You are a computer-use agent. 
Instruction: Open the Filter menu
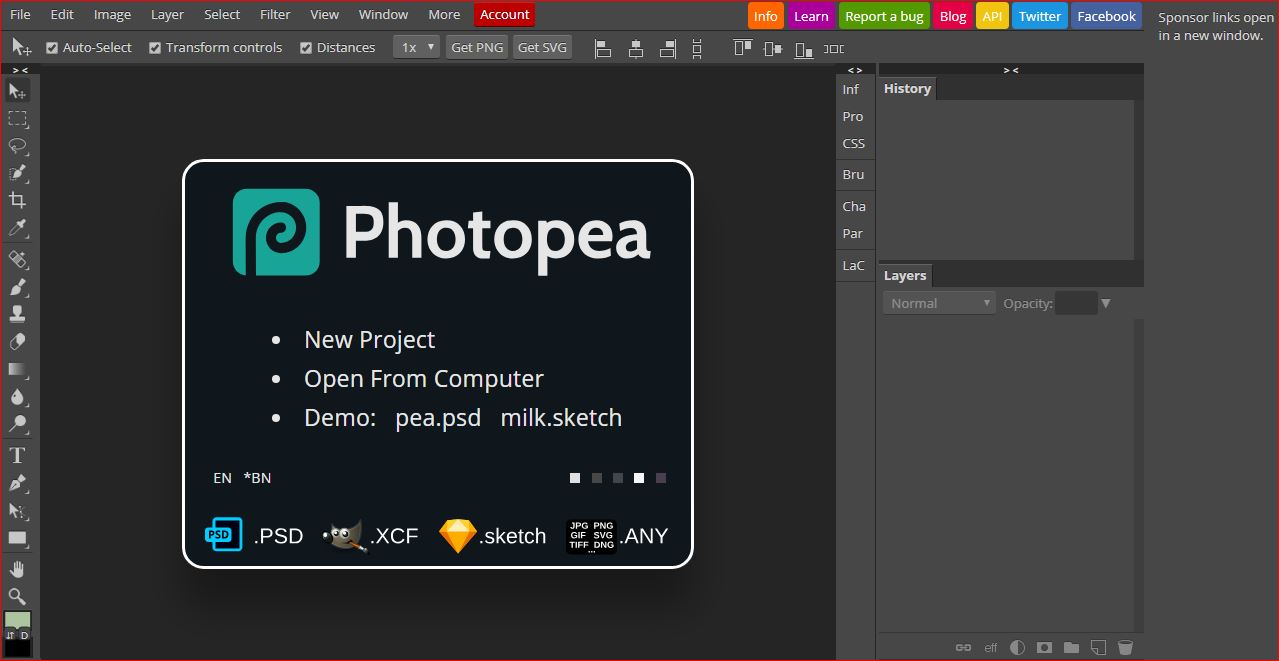click(274, 14)
